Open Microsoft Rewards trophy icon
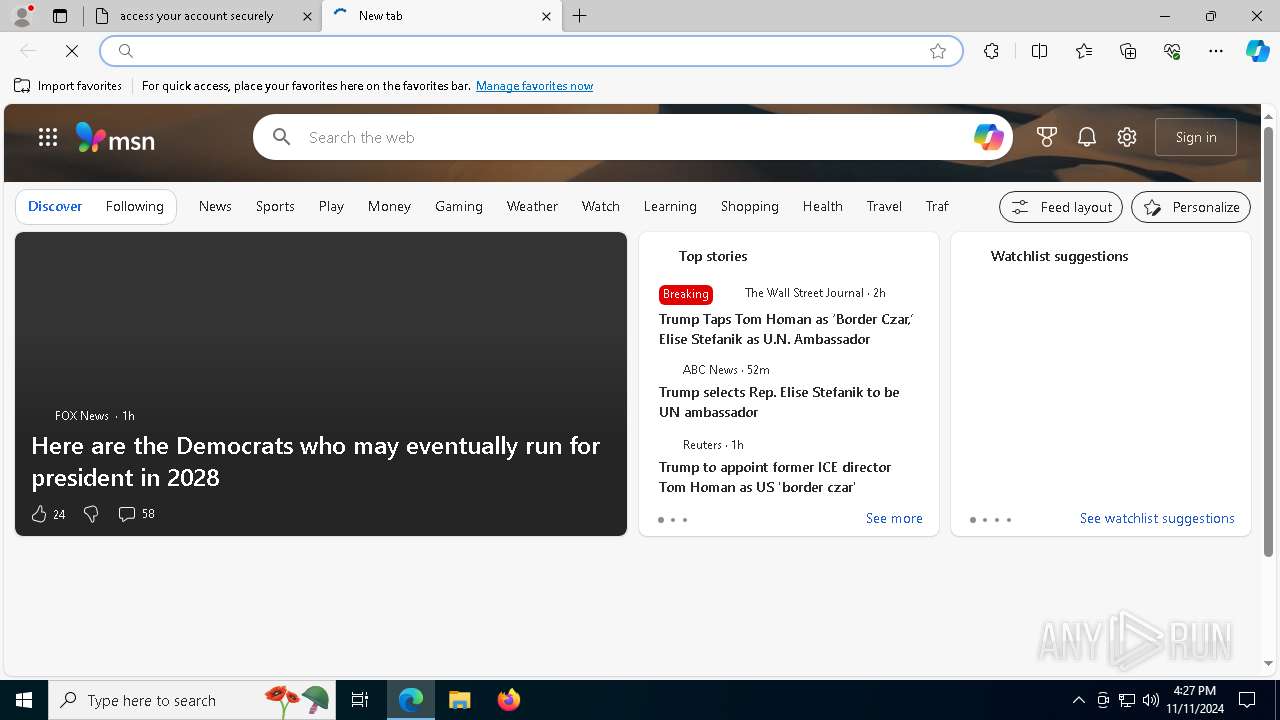The image size is (1280, 720). (x=1047, y=137)
